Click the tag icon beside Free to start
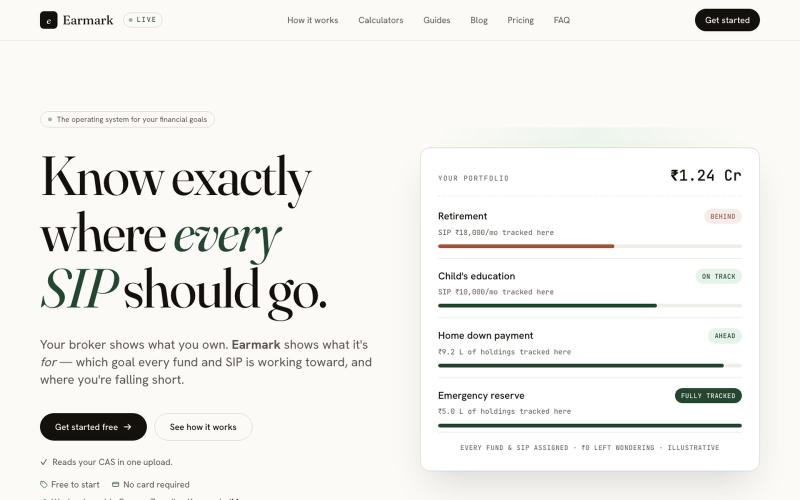Screen dimensions: 800x500 tap(44, 485)
